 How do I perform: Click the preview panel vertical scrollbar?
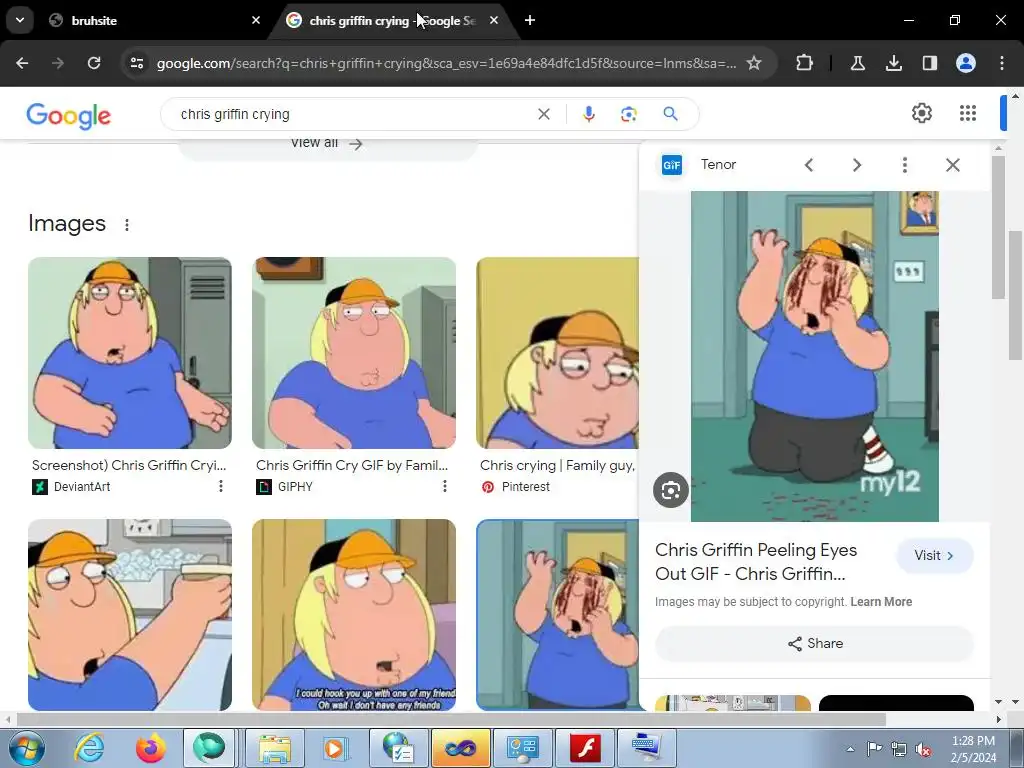[x=998, y=227]
